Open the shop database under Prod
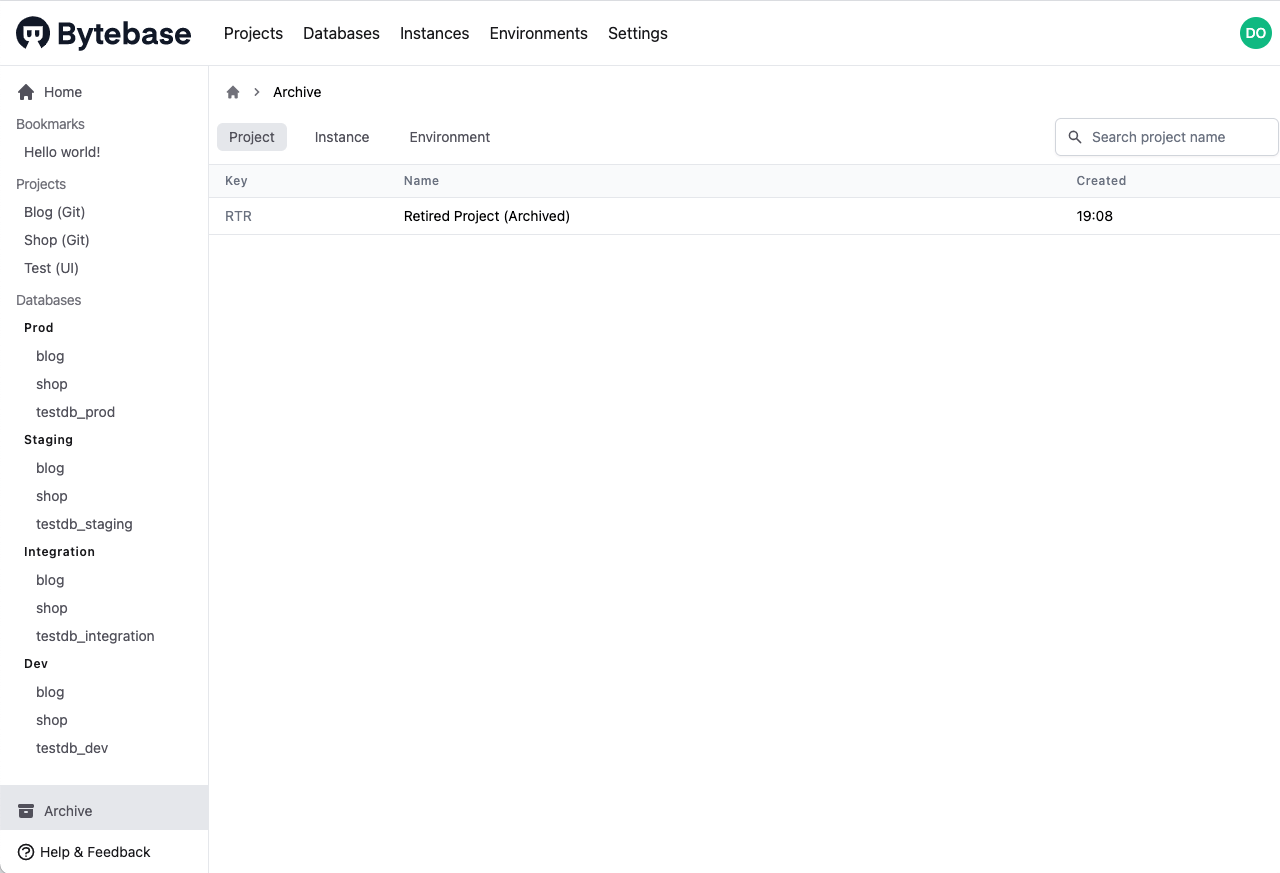1280x873 pixels. click(52, 384)
